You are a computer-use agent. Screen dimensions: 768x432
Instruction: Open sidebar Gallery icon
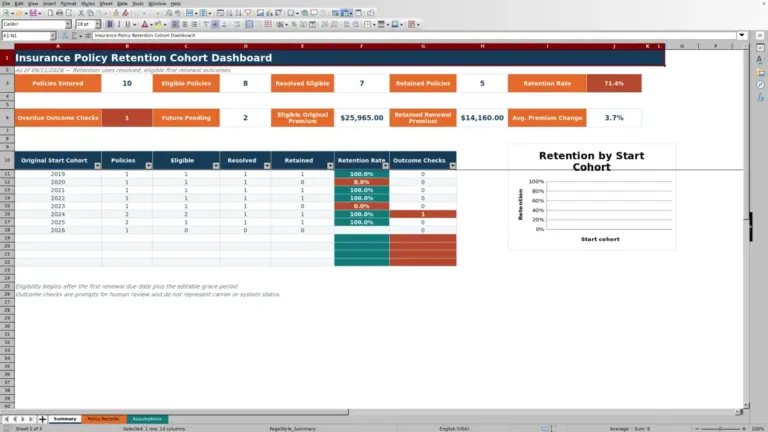pos(760,72)
